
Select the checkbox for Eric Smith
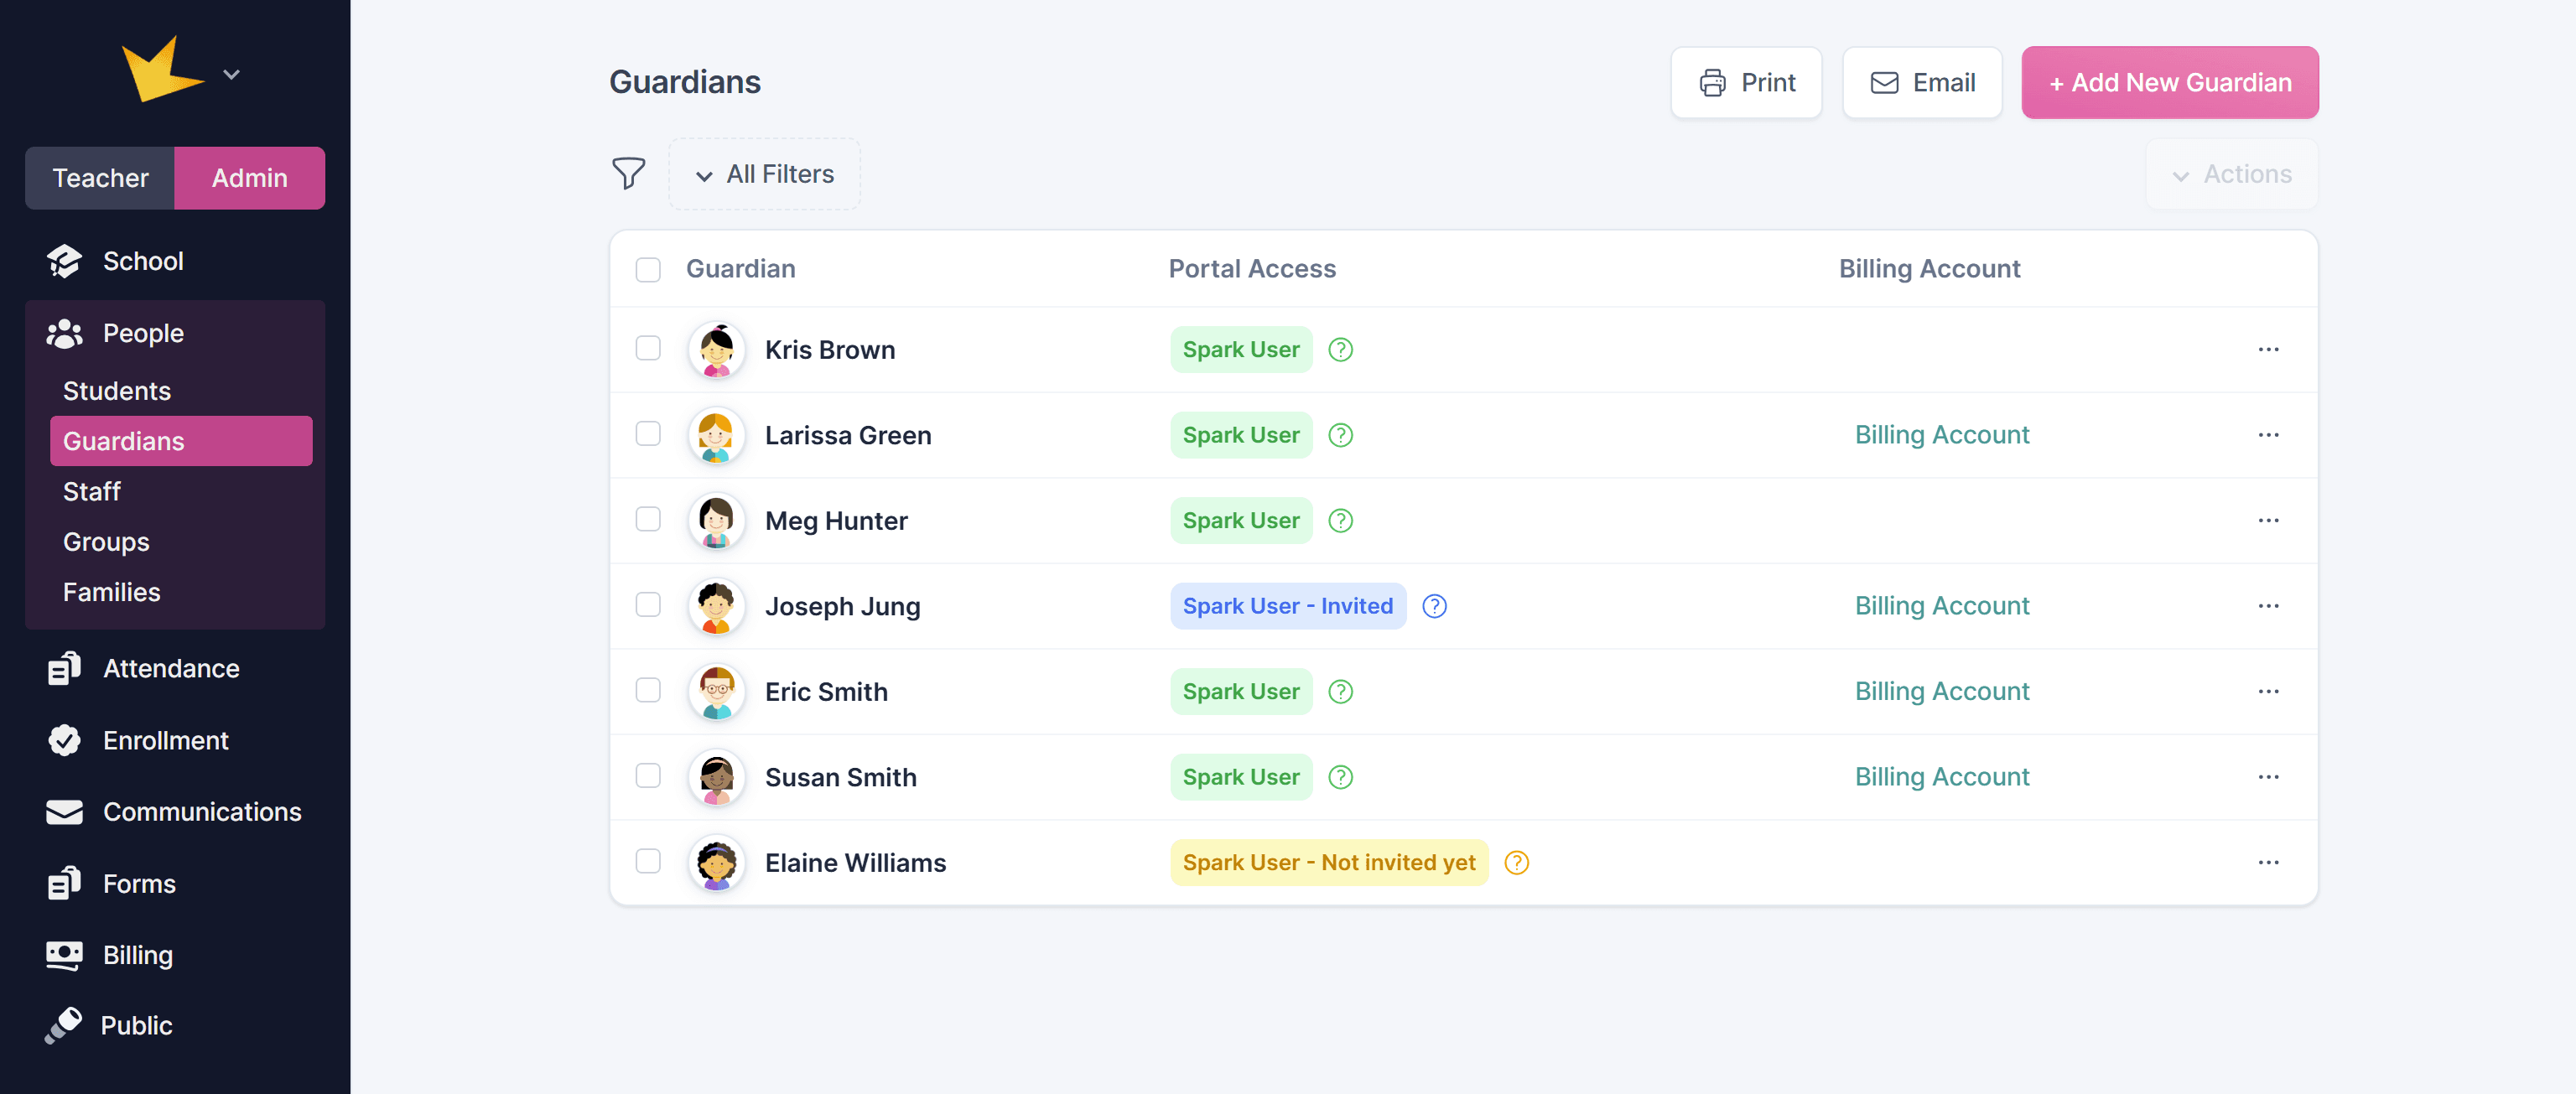pos(648,691)
